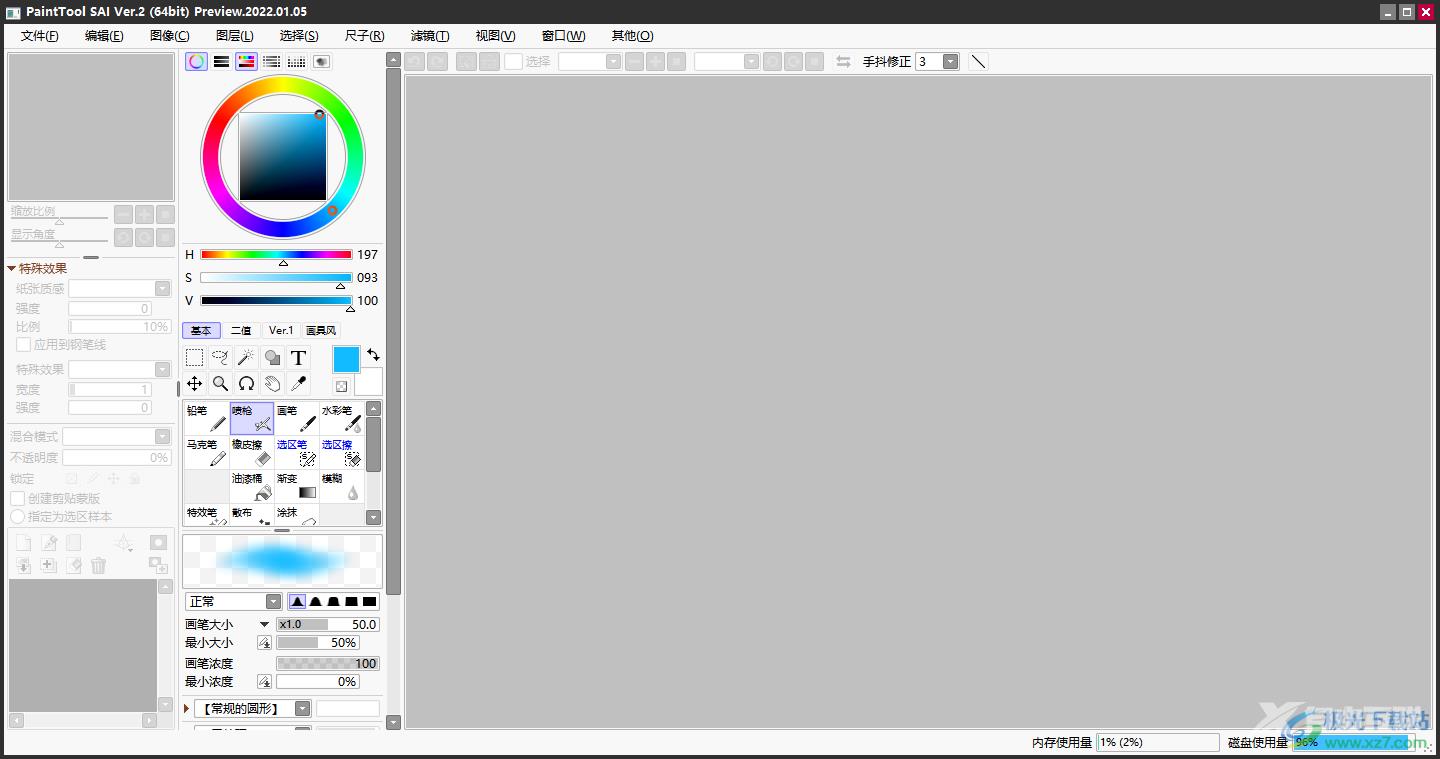
Task: Open the 滤镜(T) menu
Action: click(x=430, y=36)
